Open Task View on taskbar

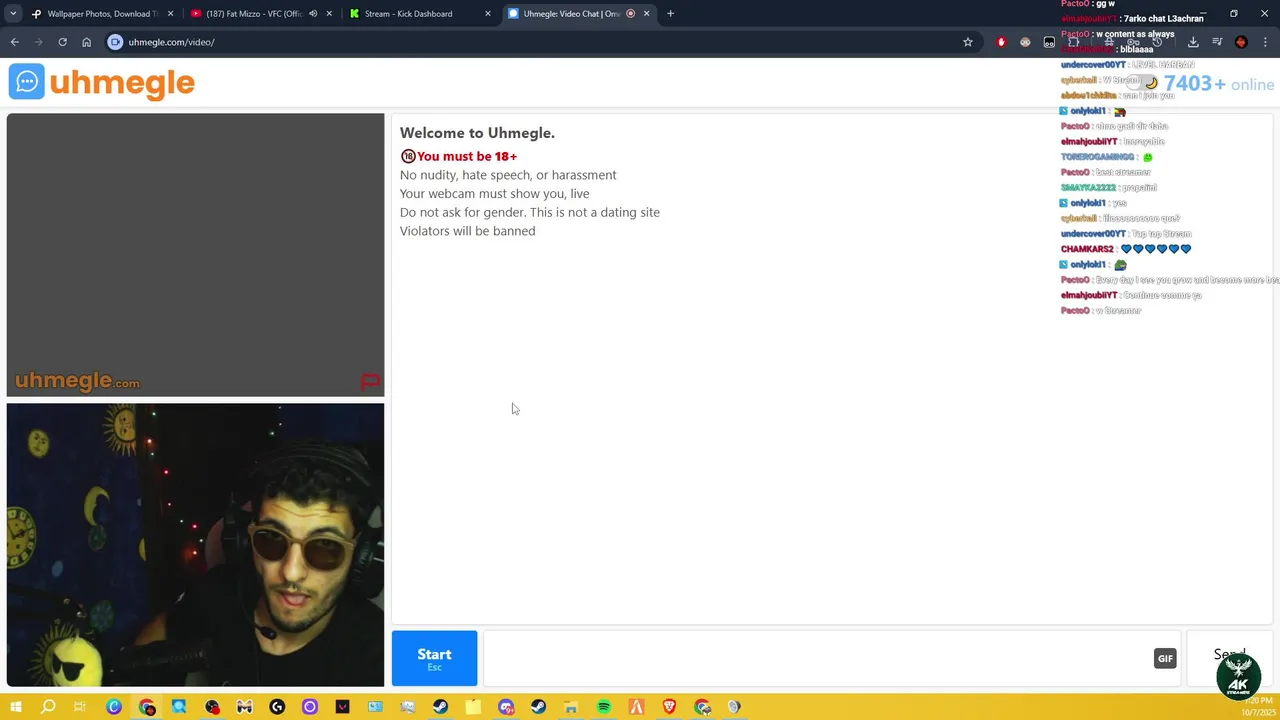(x=80, y=707)
